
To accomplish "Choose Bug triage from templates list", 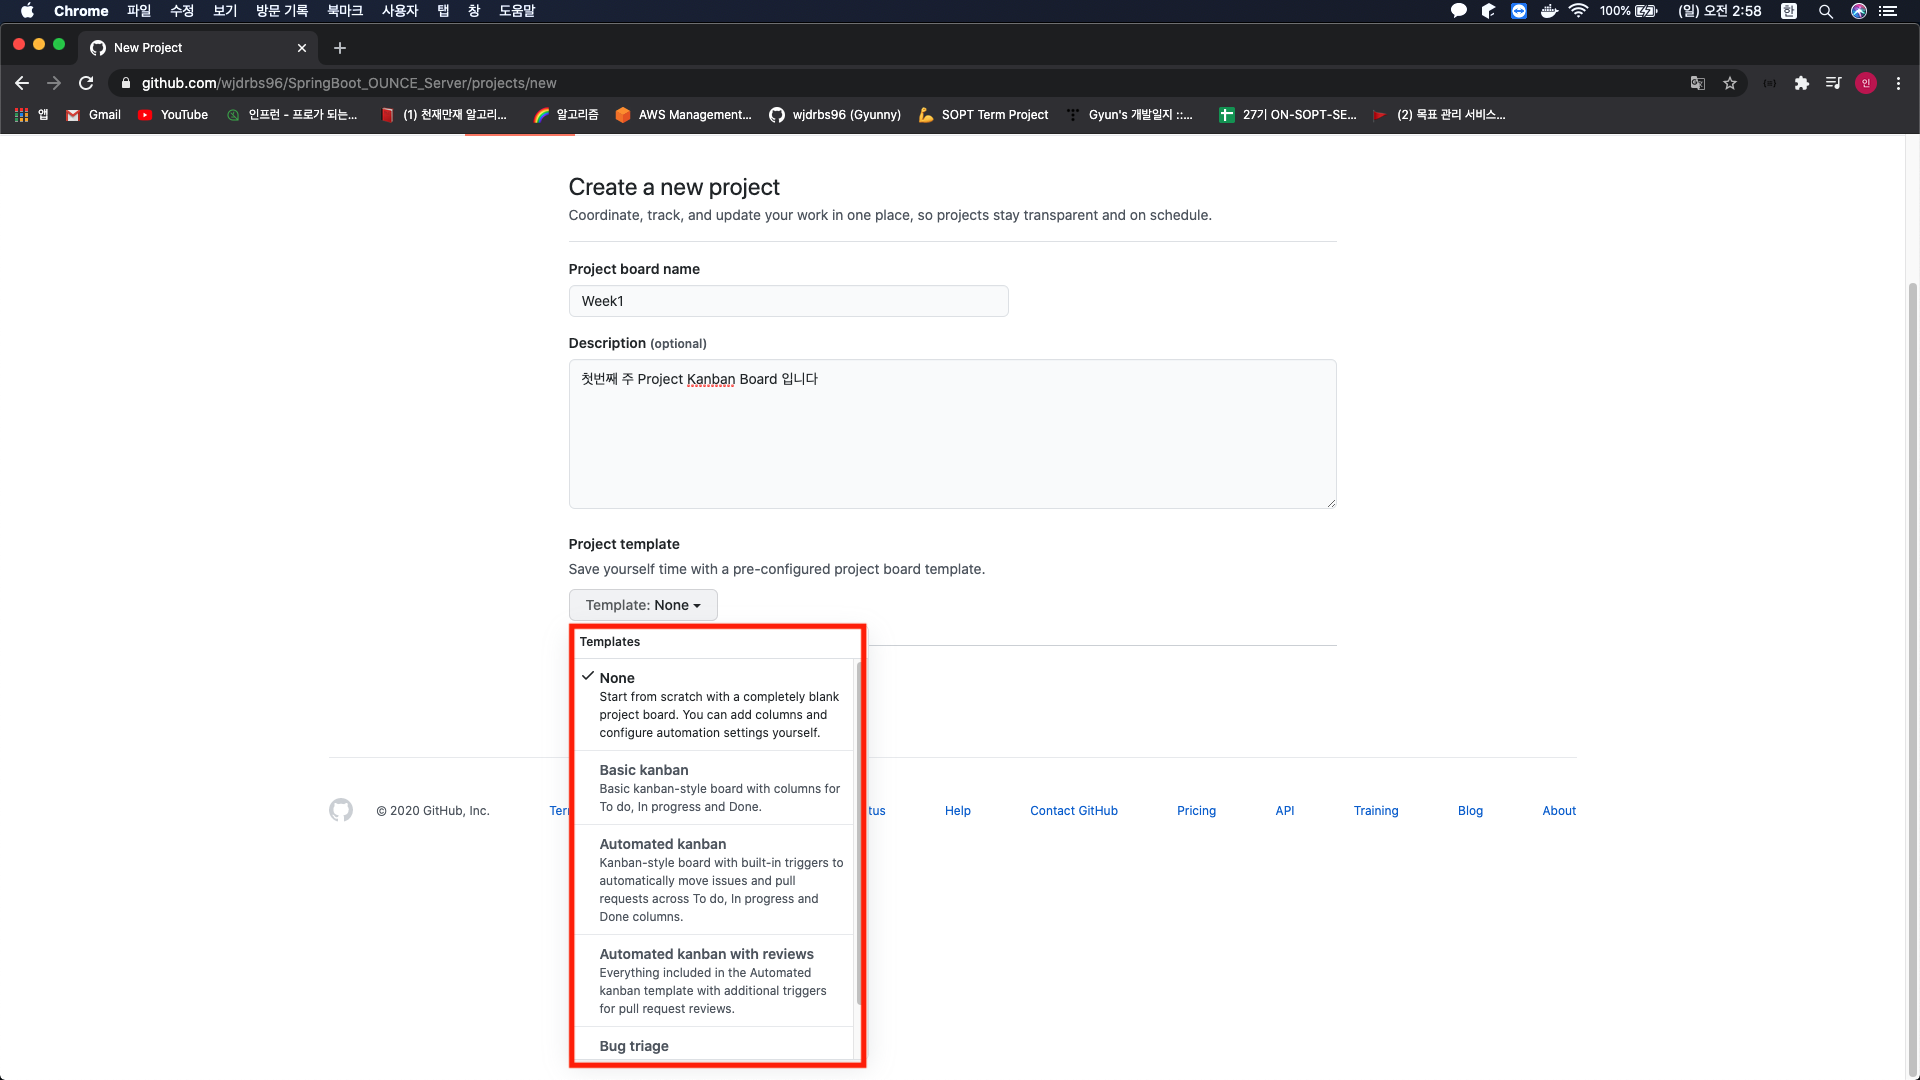I will click(634, 1046).
